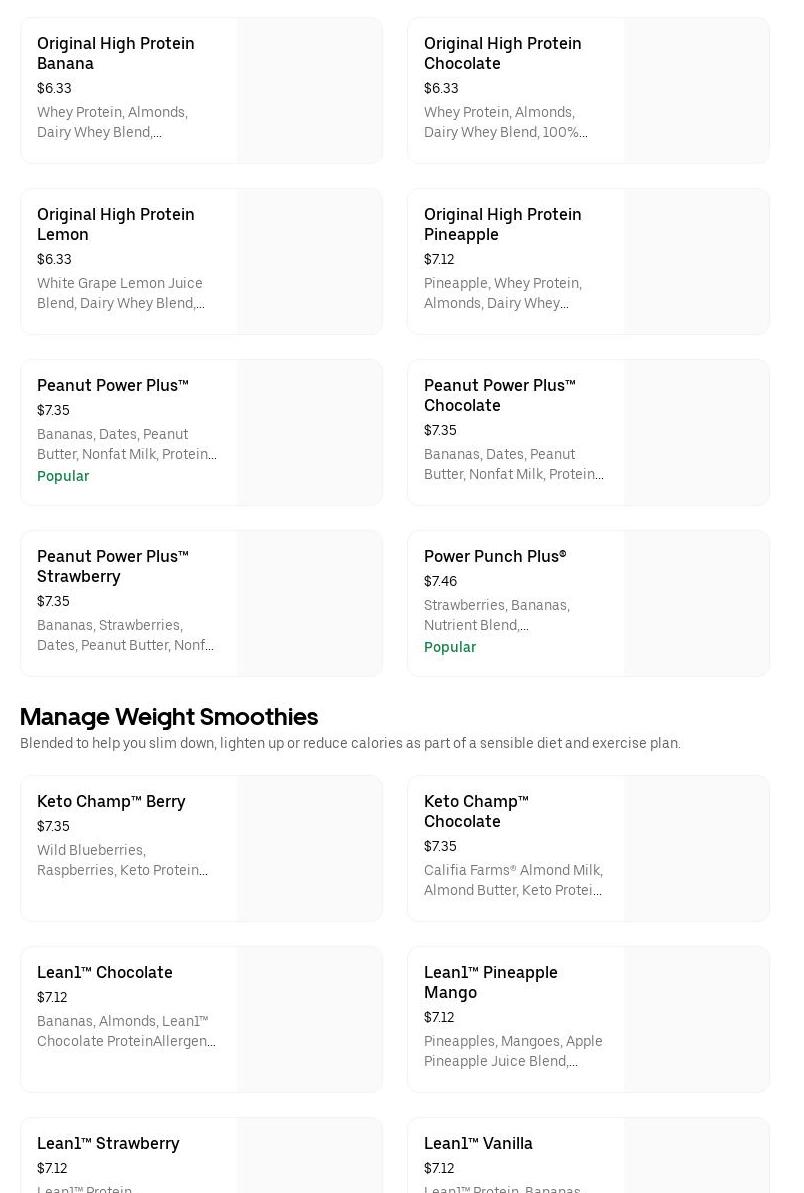The height and width of the screenshot is (1193, 804).
Task: Click the Keto Champ Berry image thumbnail
Action: (x=309, y=848)
